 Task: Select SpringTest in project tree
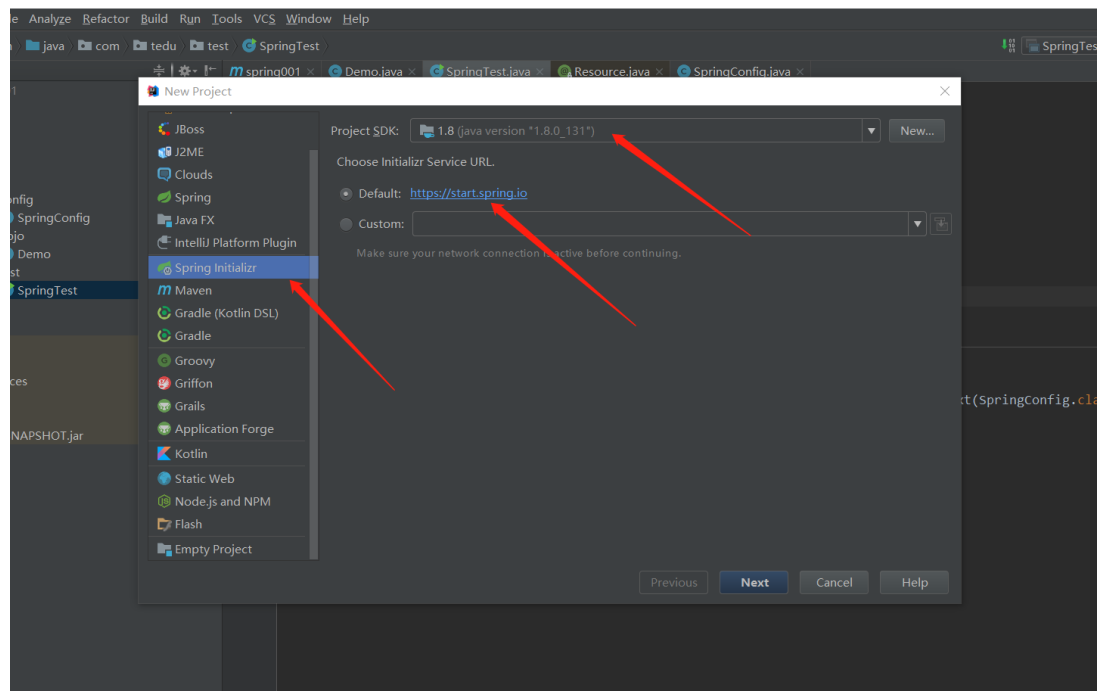click(46, 290)
